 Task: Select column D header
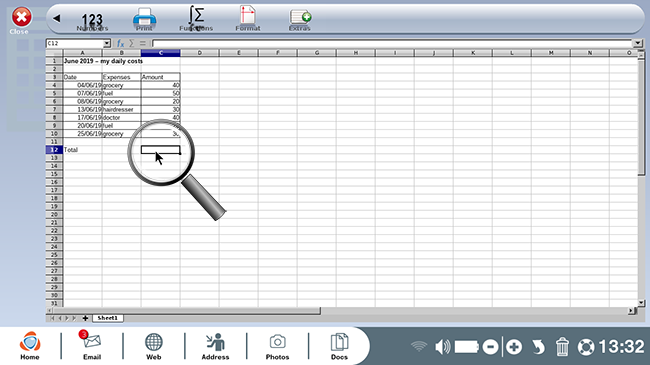[199, 53]
